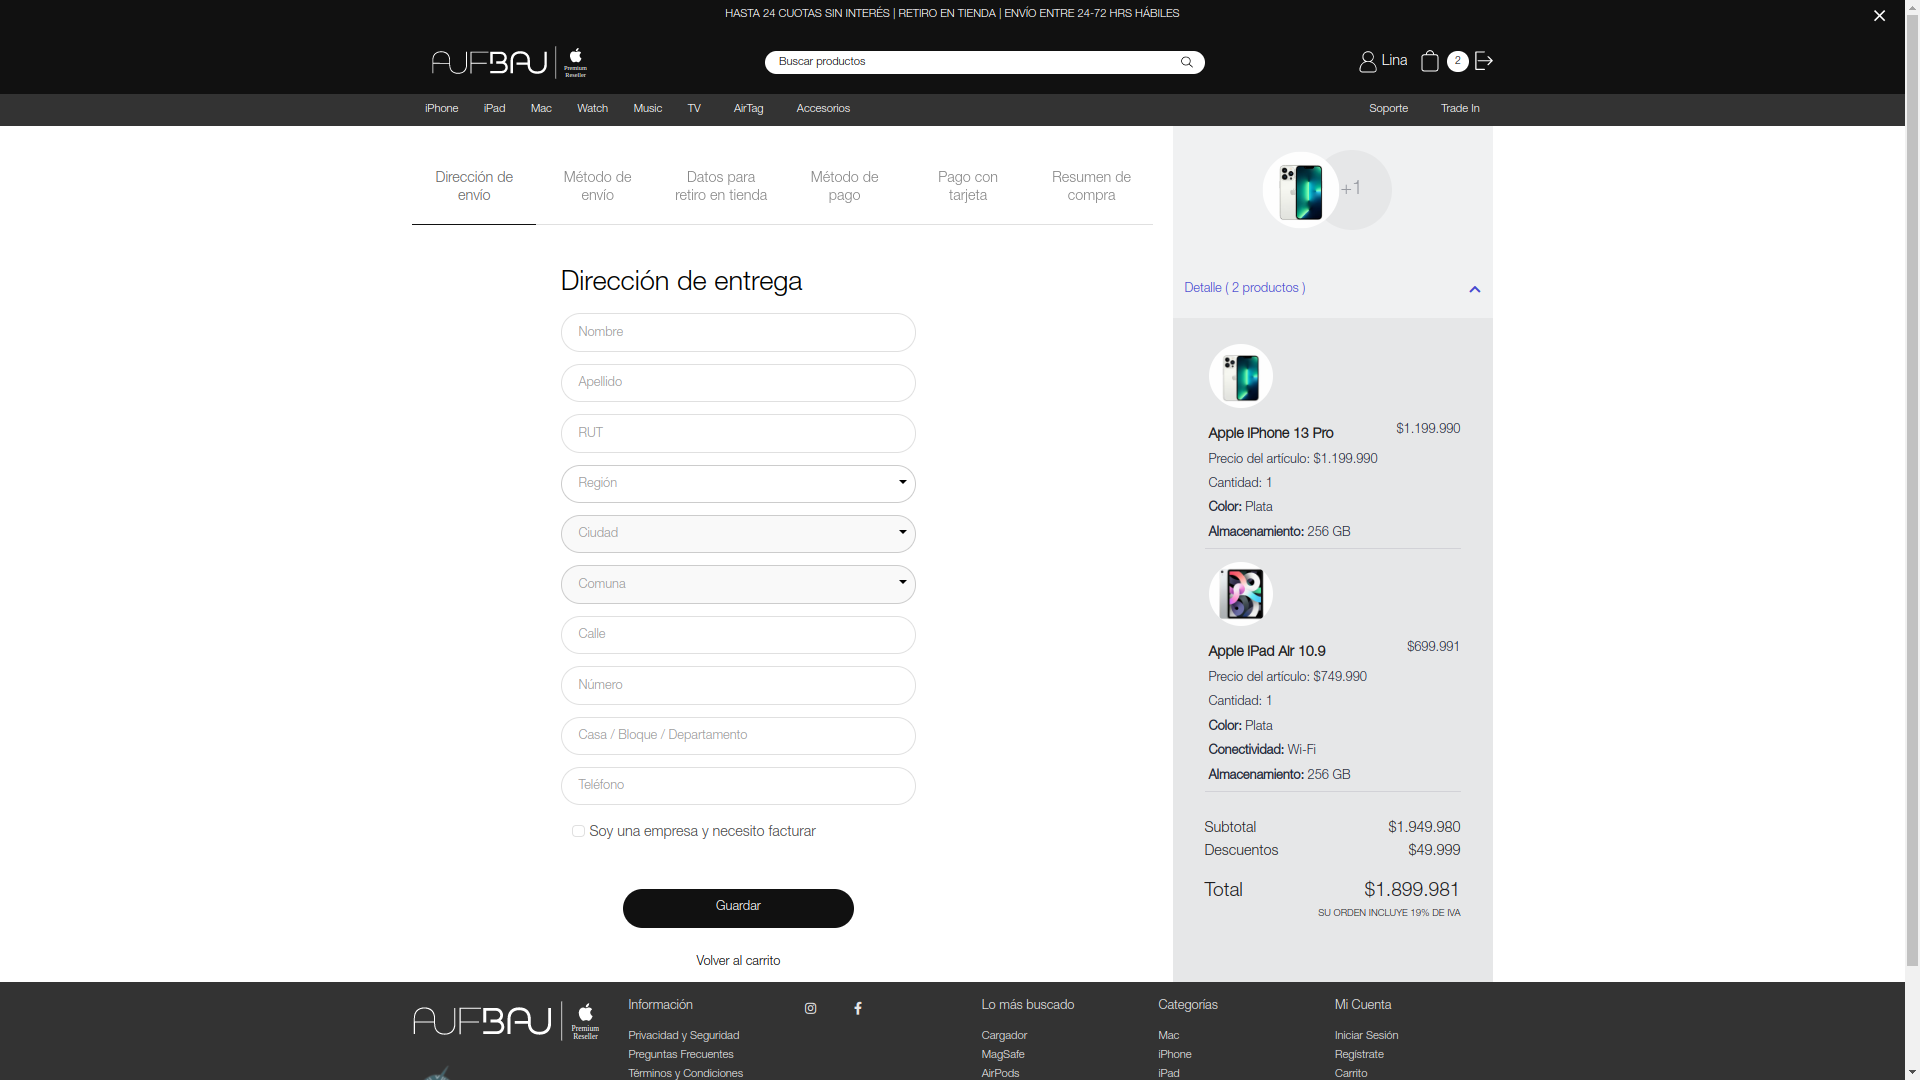Open the Watch menu in the navigation bar
The image size is (1920, 1080).
click(x=592, y=108)
